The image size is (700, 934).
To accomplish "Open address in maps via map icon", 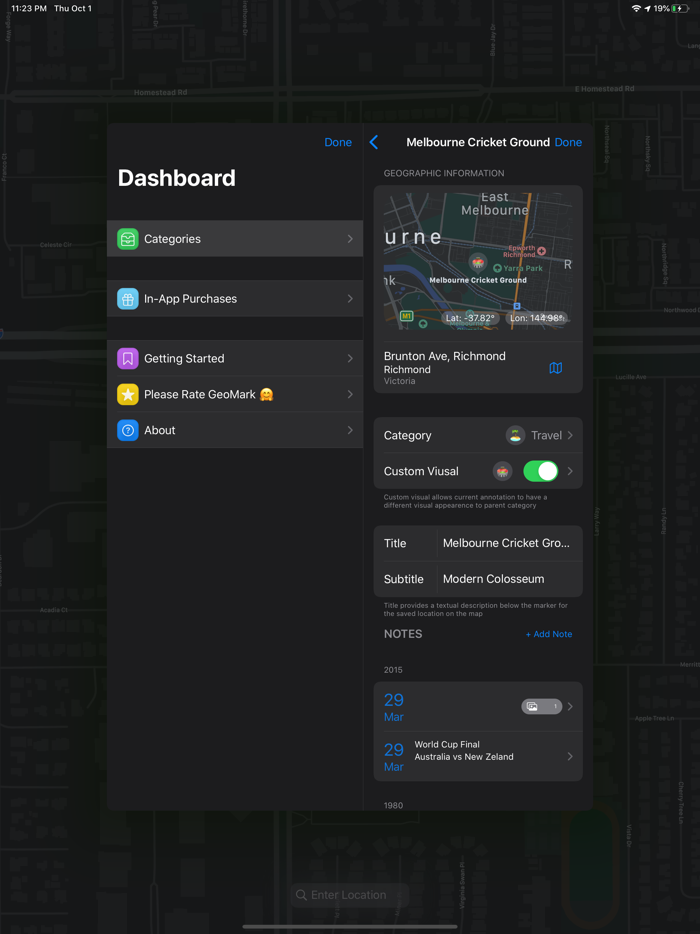I will [555, 368].
